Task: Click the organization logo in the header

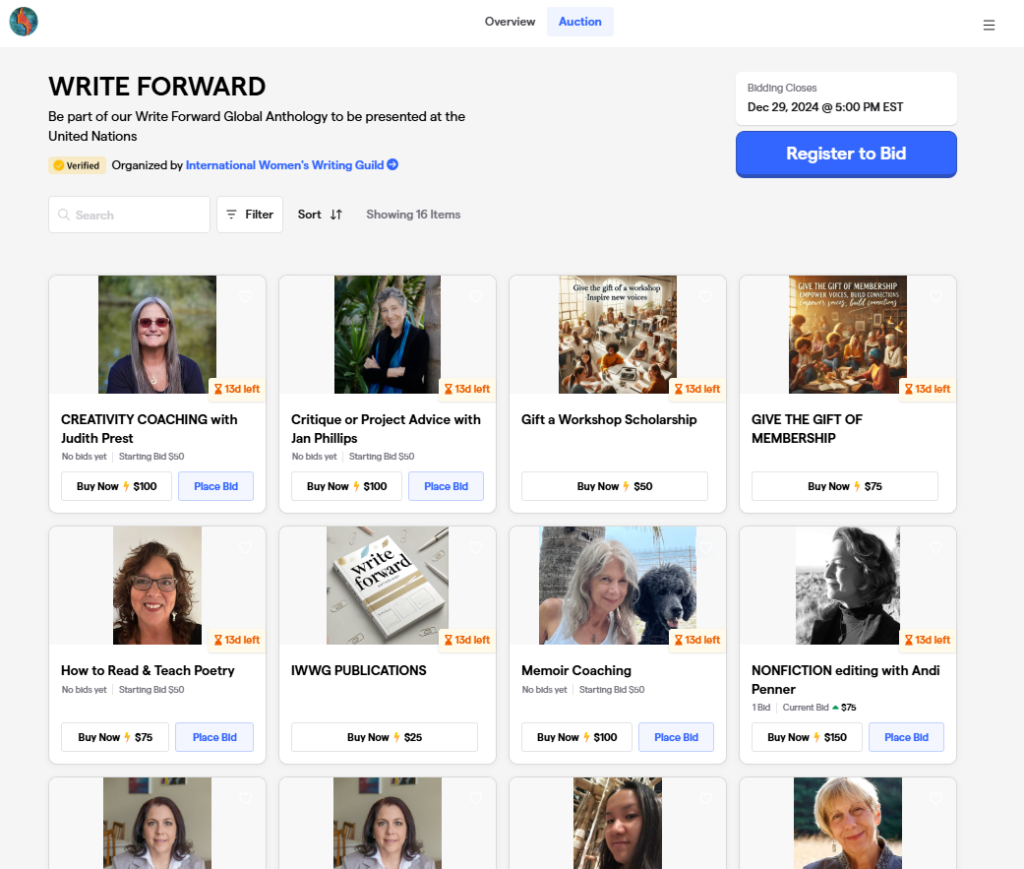Action: (x=24, y=22)
